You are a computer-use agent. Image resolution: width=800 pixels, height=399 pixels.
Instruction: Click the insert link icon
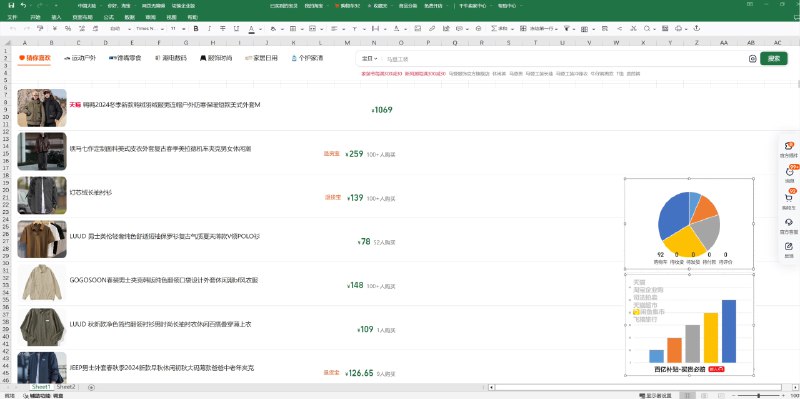(432, 29)
